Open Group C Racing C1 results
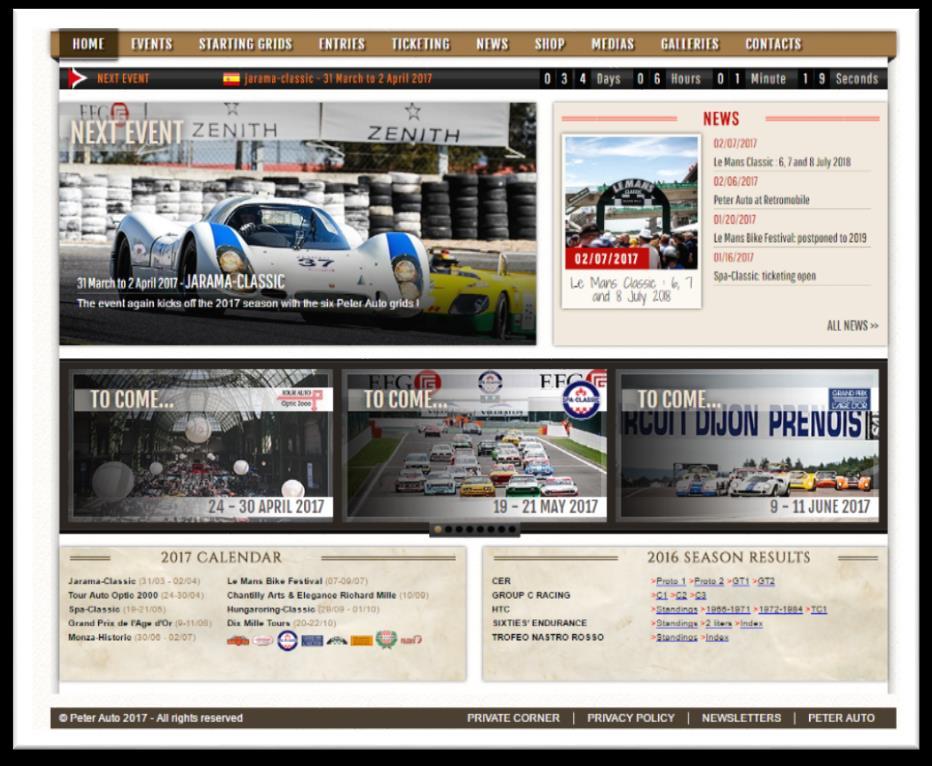 click(x=662, y=595)
